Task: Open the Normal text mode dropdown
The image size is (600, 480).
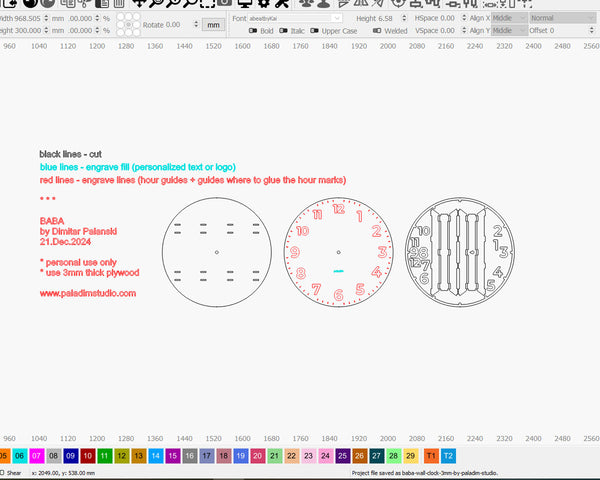Action: click(x=562, y=18)
